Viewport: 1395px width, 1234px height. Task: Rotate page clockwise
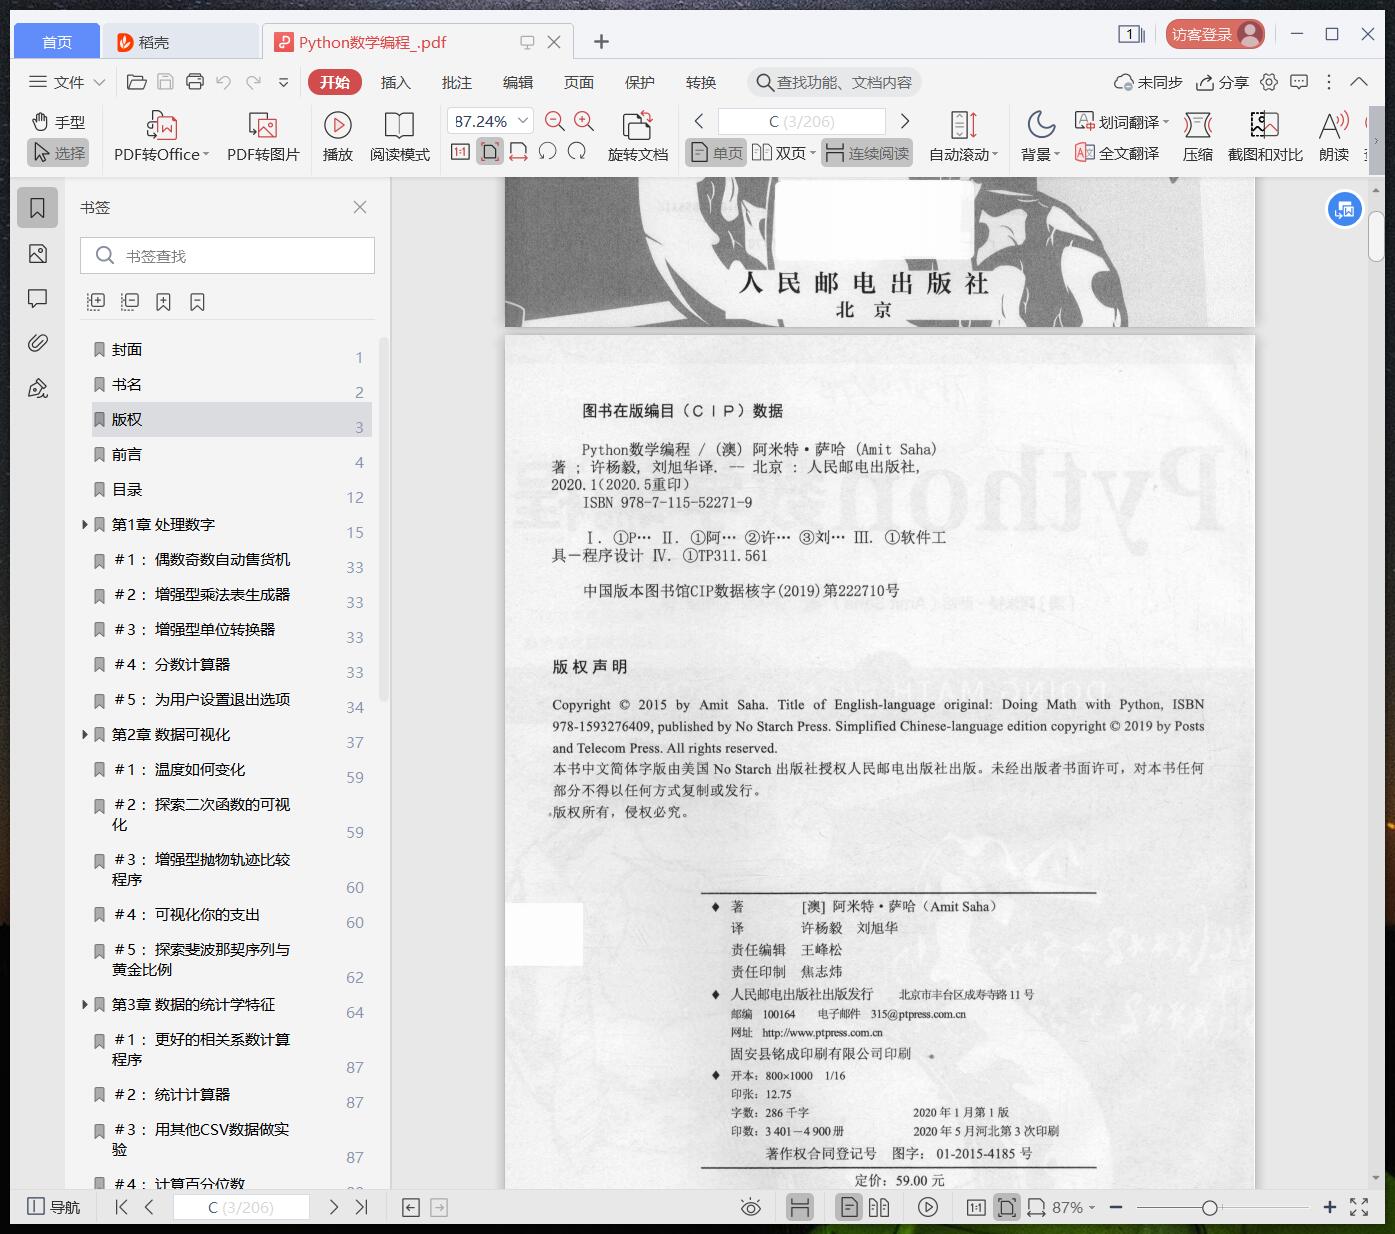(x=577, y=152)
